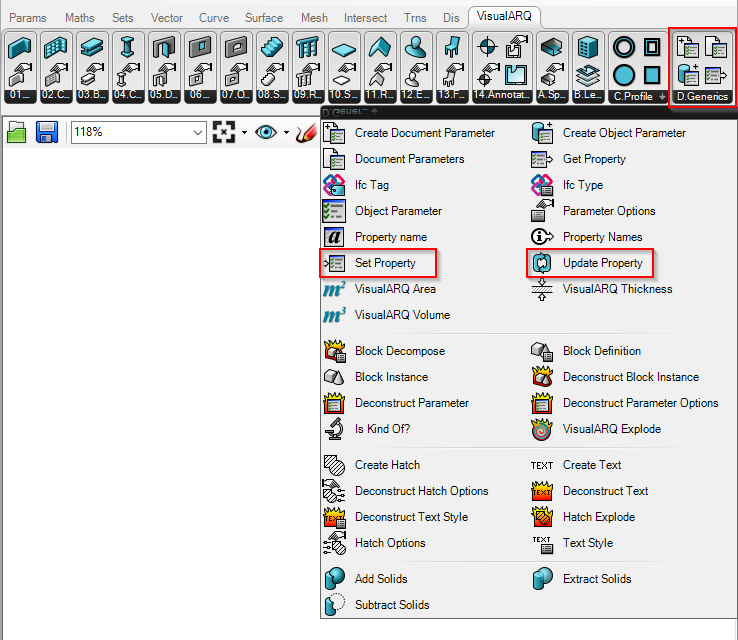This screenshot has width=738, height=640.
Task: Choose Deconstruct Block Instance component
Action: (615, 377)
